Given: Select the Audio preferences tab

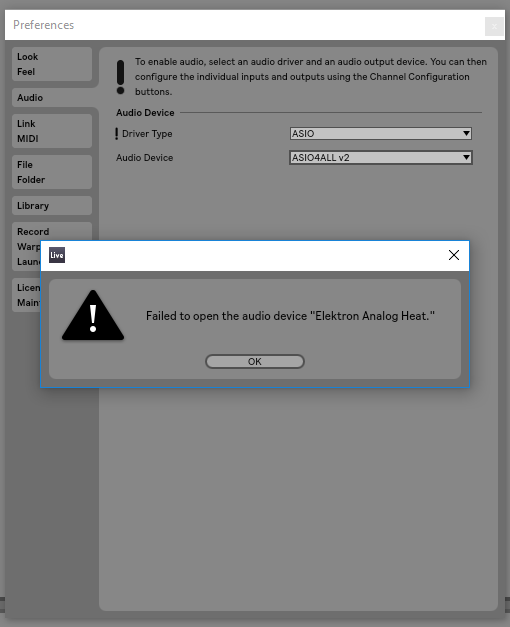Looking at the screenshot, I should tap(52, 98).
